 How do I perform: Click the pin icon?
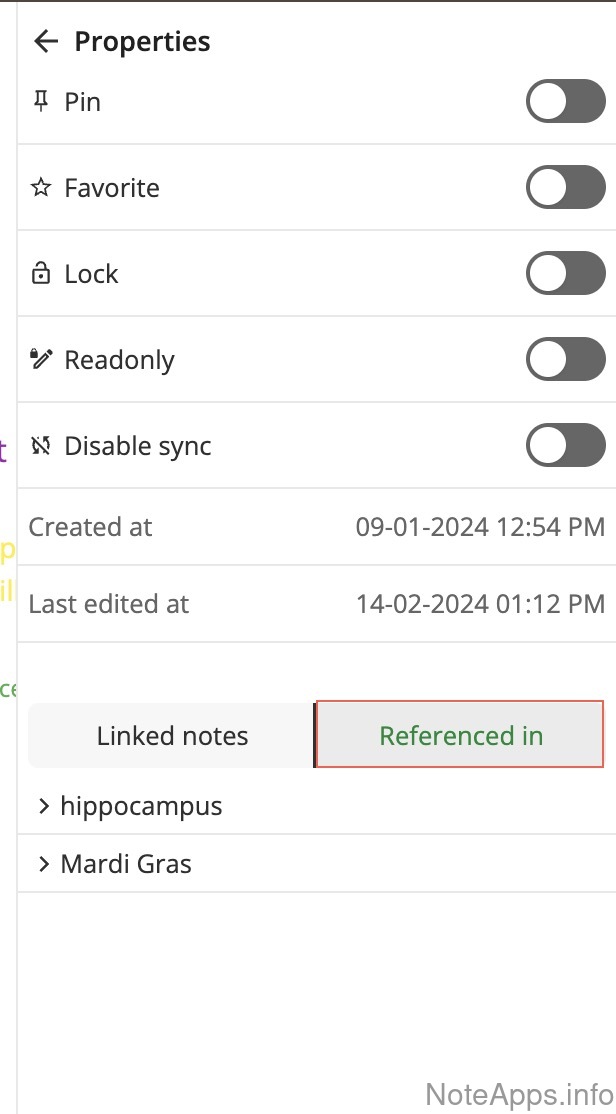[41, 101]
